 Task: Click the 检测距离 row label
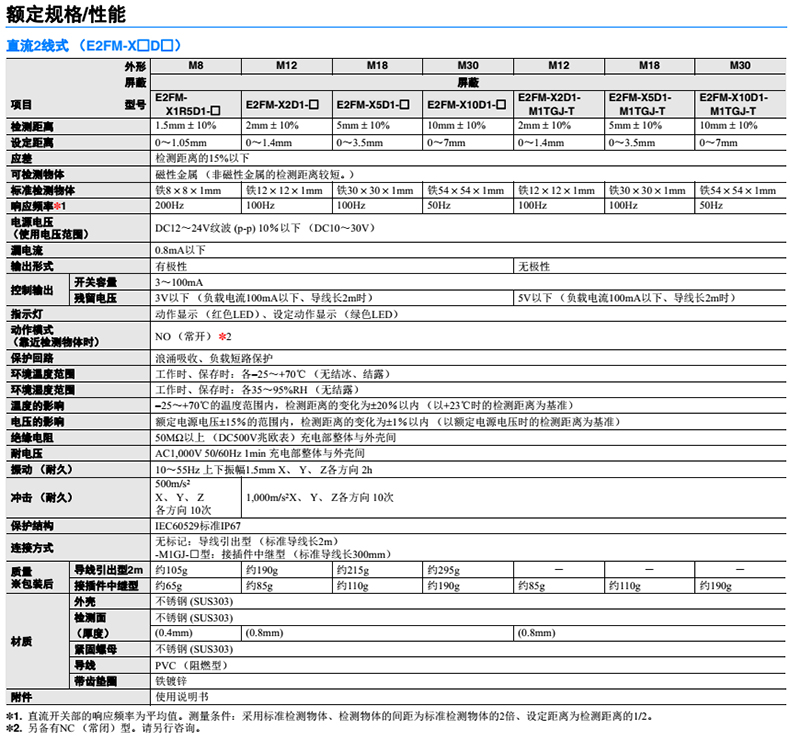(x=32, y=127)
